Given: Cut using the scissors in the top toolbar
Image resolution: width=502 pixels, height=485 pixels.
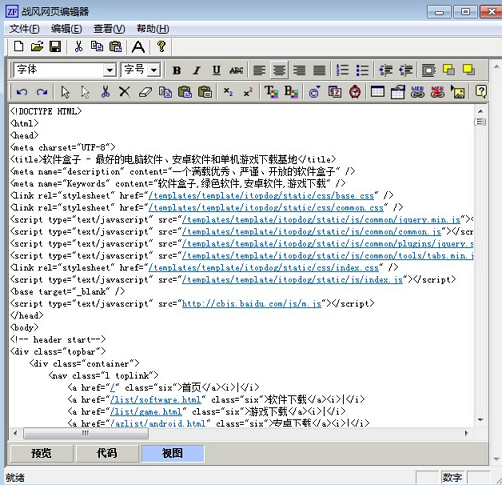Looking at the screenshot, I should (x=79, y=46).
